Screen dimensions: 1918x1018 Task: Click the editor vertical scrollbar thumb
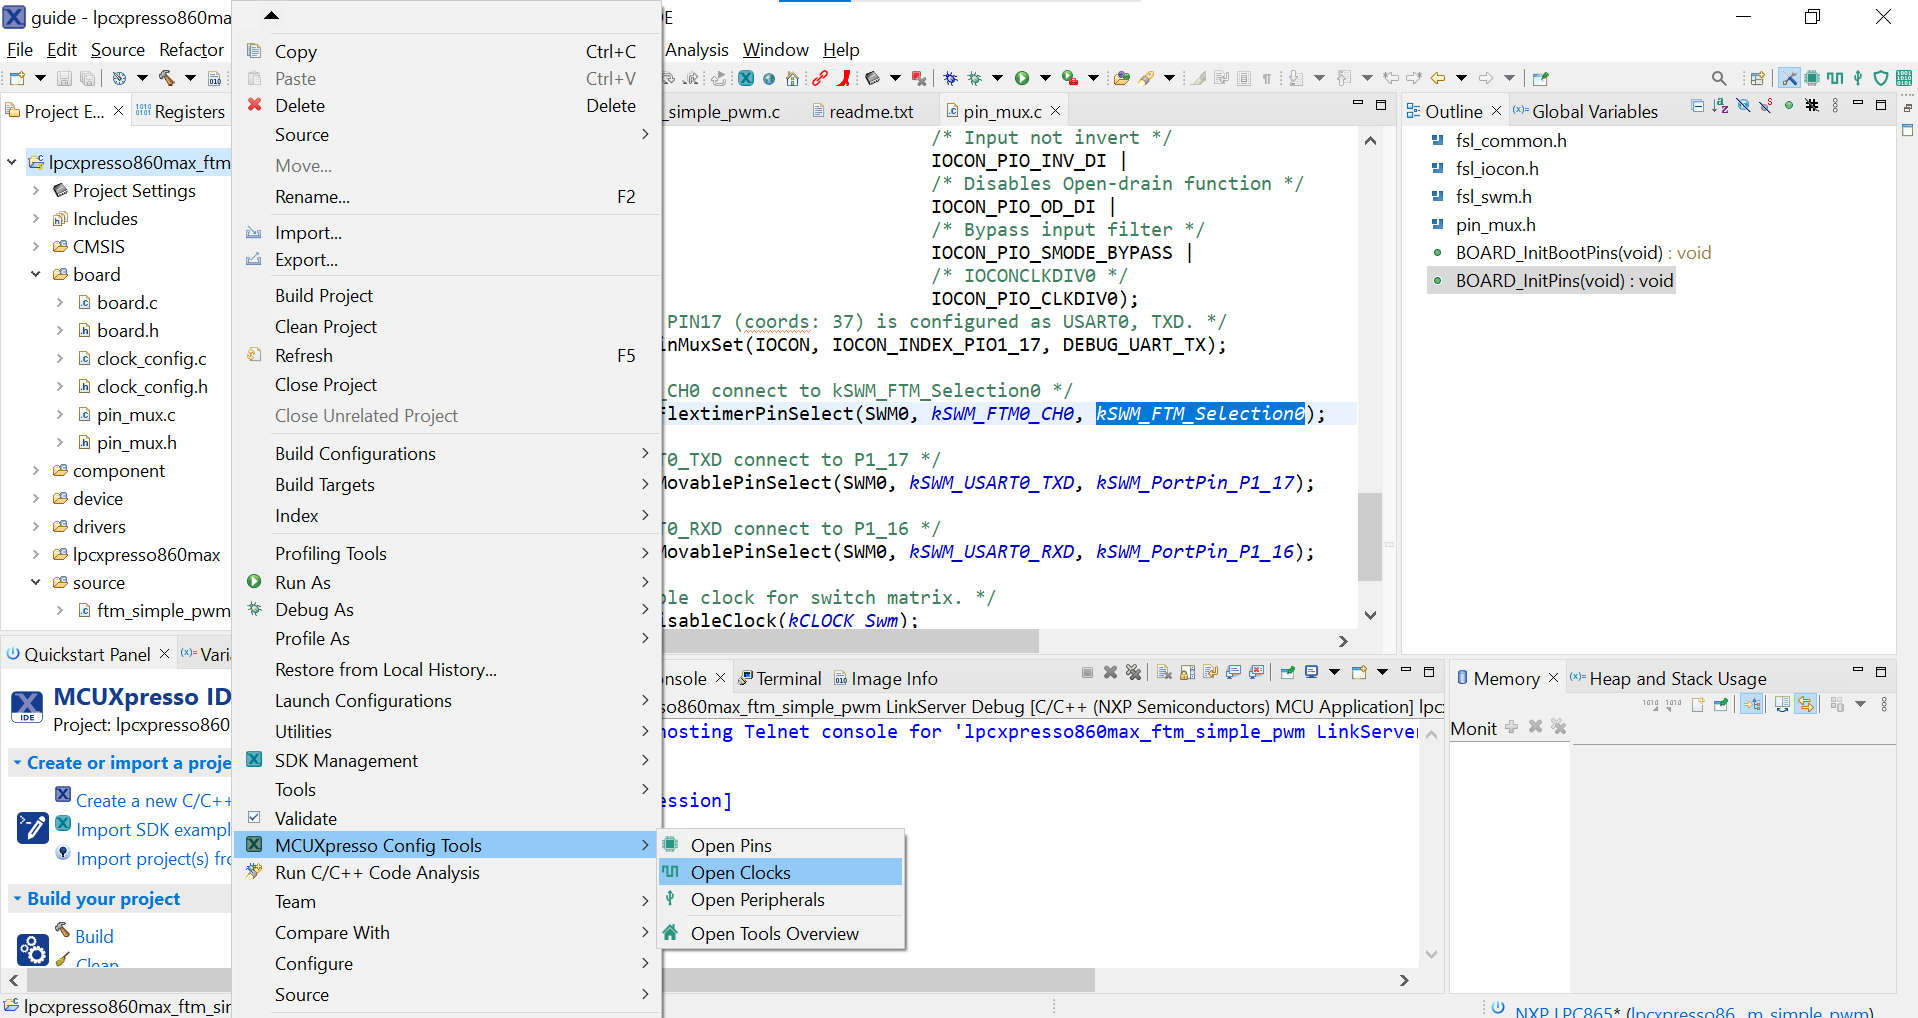pyautogui.click(x=1369, y=536)
